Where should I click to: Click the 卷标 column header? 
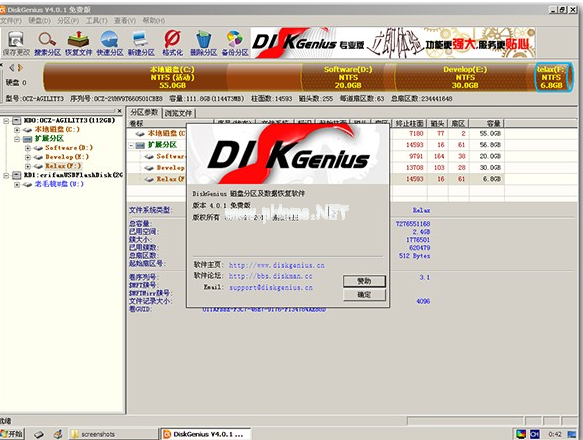(x=170, y=123)
